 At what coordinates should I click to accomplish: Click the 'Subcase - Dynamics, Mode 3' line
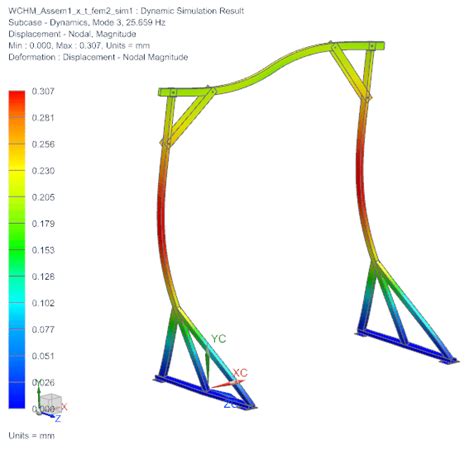click(x=87, y=23)
